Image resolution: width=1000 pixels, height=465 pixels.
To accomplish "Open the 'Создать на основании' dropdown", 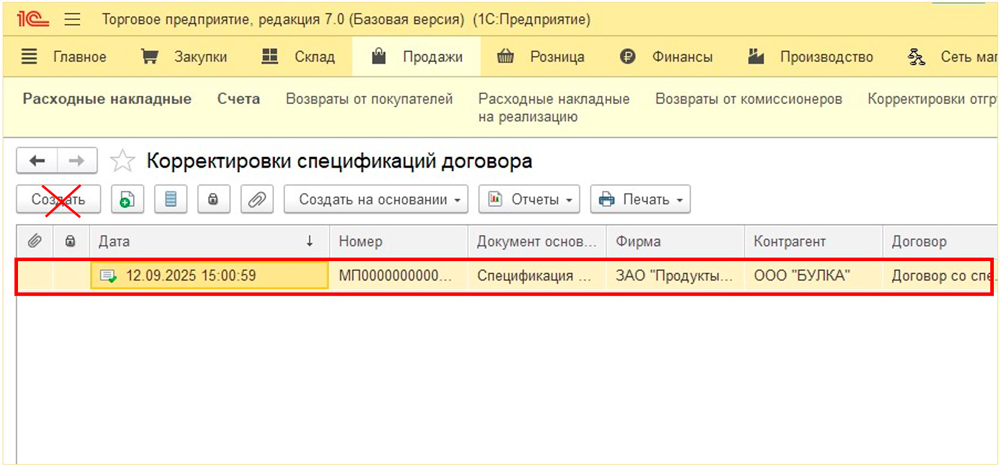I will click(376, 199).
